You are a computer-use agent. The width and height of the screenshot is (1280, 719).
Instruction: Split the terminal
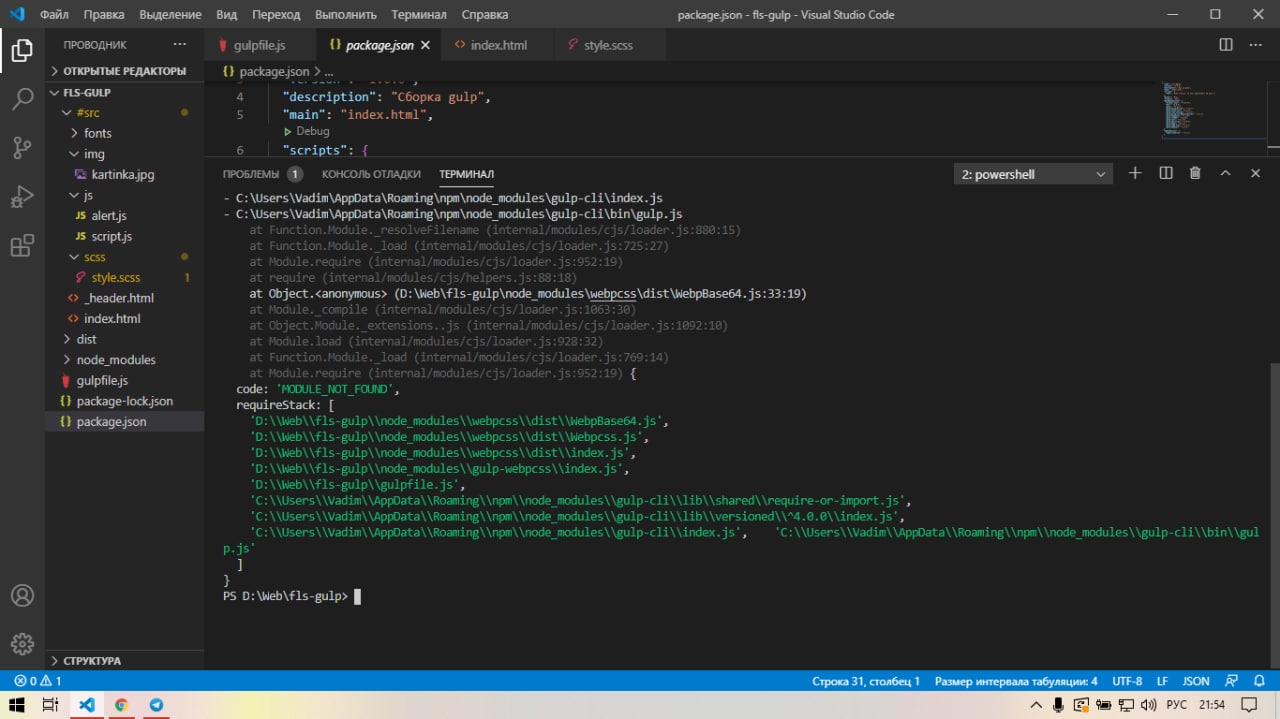[1165, 173]
